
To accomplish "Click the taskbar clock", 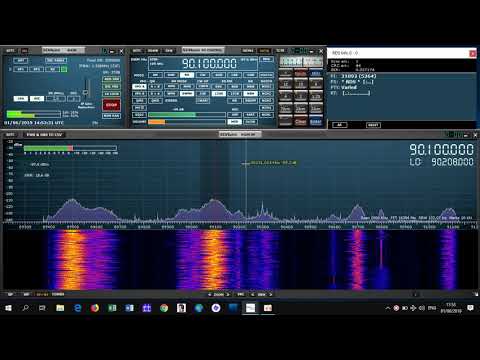I will pyautogui.click(x=451, y=308).
